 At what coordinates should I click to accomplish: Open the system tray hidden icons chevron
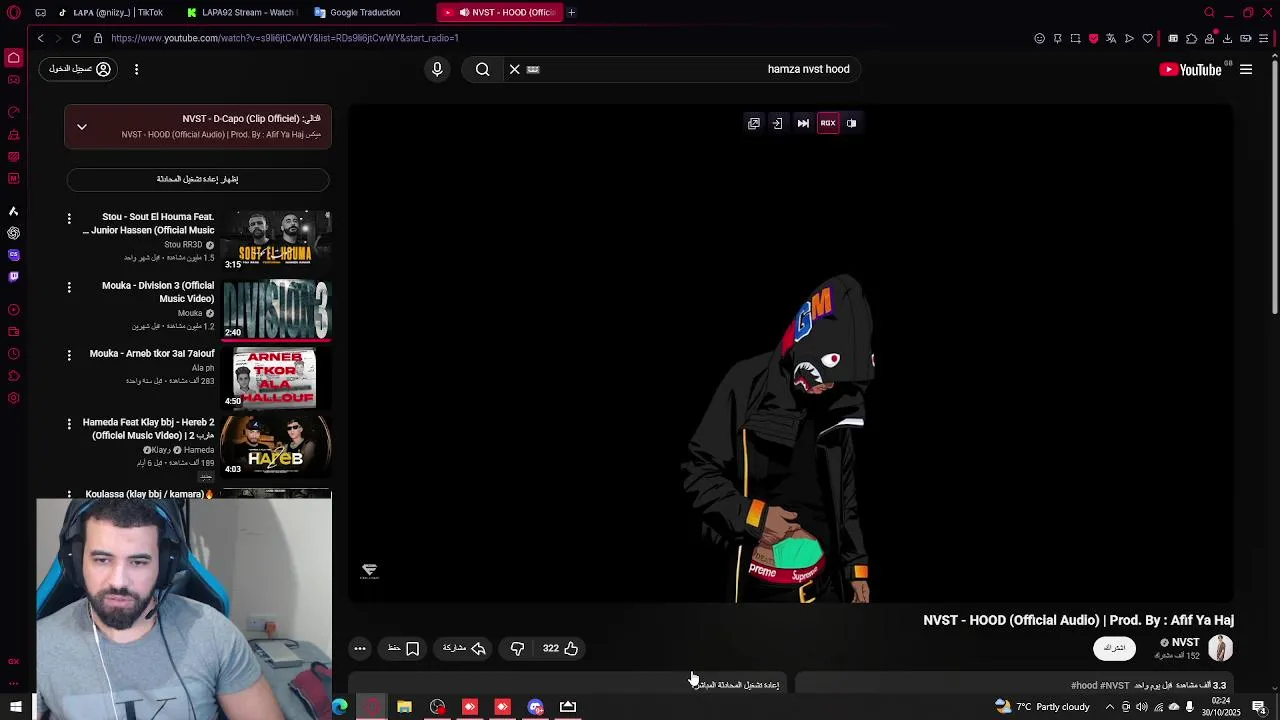pyautogui.click(x=1109, y=707)
